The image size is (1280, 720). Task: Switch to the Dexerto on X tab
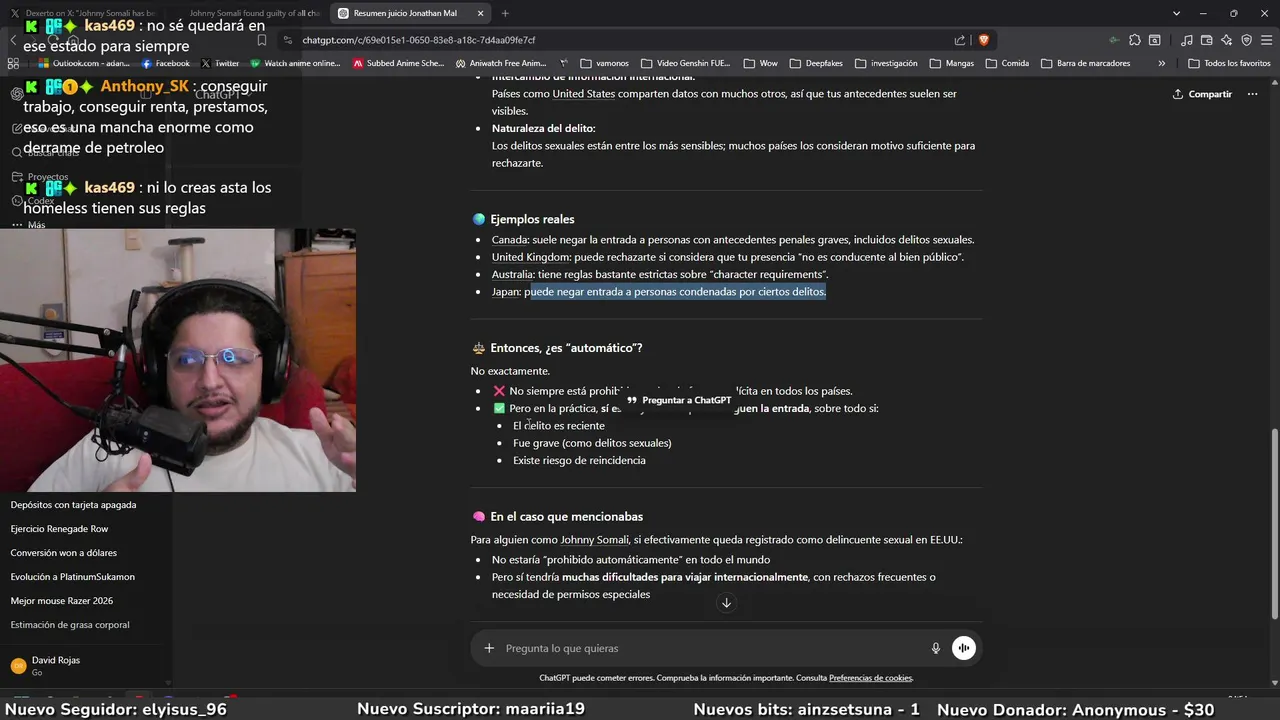[x=82, y=13]
